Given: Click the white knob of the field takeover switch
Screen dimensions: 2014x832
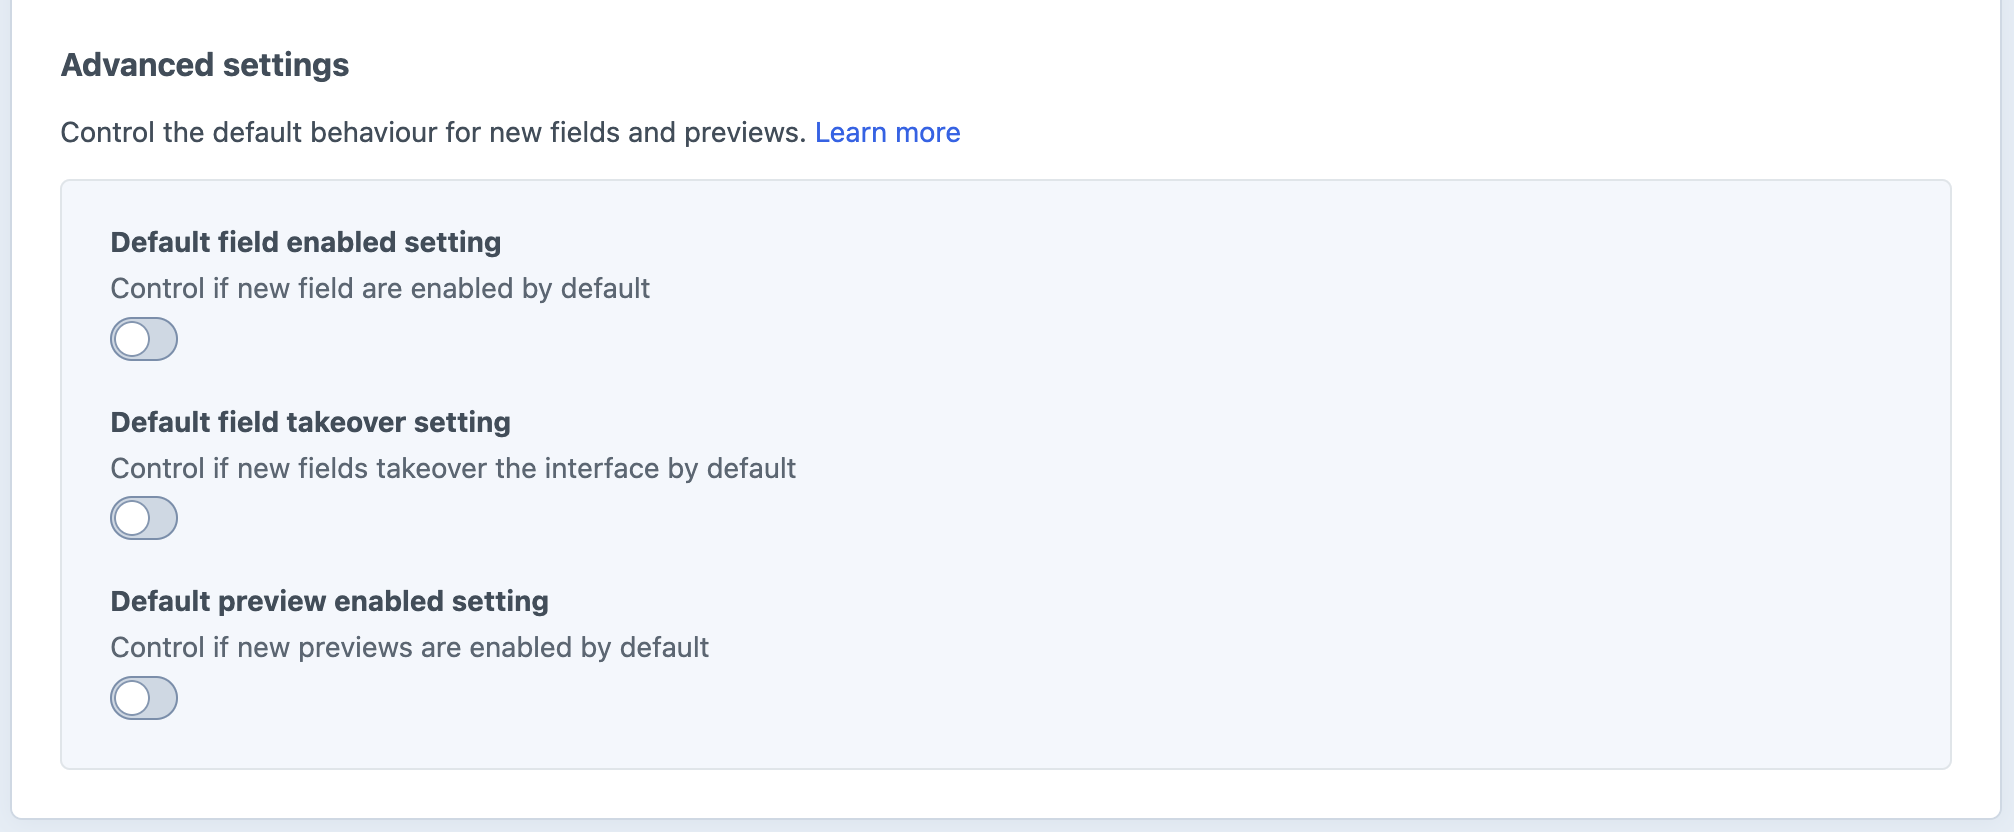Looking at the screenshot, I should click(x=132, y=518).
